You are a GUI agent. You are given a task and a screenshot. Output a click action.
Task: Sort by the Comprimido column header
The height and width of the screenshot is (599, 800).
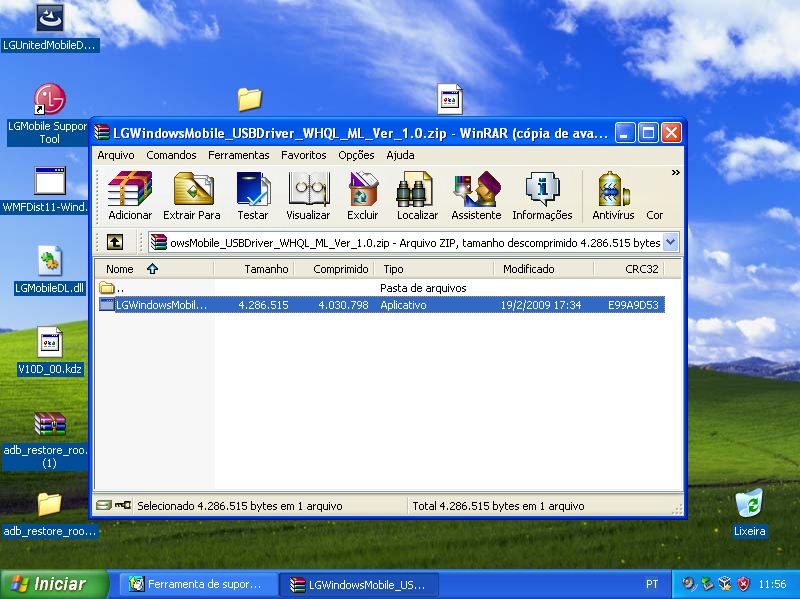click(334, 269)
